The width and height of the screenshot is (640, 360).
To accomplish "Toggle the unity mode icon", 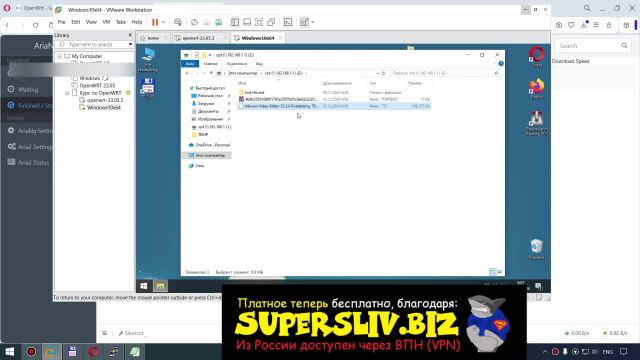I will pos(271,22).
